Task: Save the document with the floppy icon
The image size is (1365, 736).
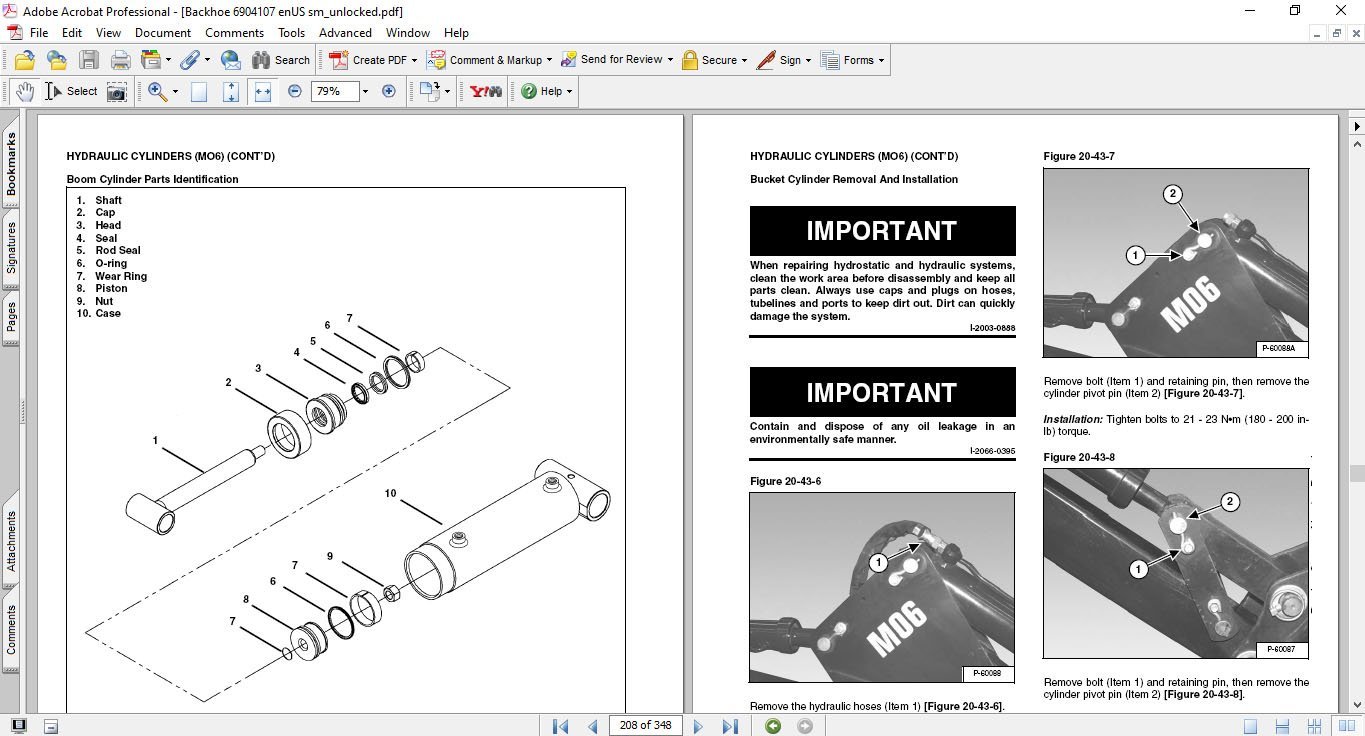Action: coord(89,60)
